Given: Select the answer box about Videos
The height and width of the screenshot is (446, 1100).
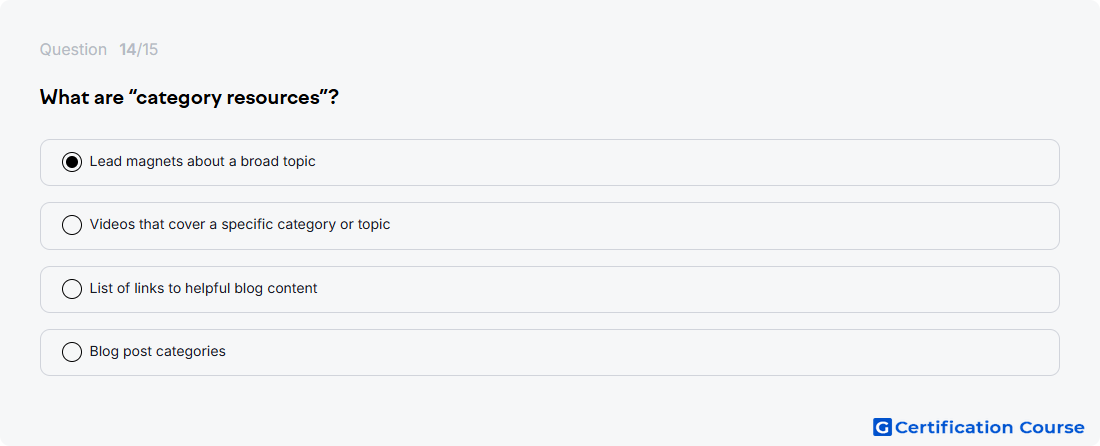Looking at the screenshot, I should pyautogui.click(x=550, y=226).
